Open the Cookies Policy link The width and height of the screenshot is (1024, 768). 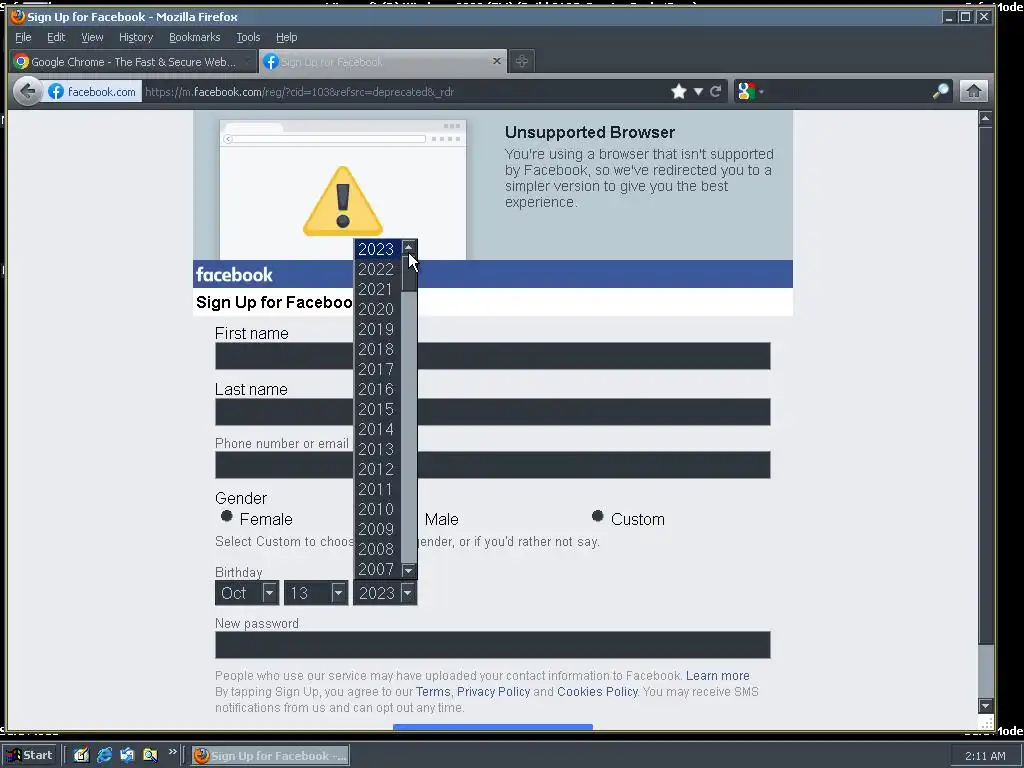(x=597, y=692)
